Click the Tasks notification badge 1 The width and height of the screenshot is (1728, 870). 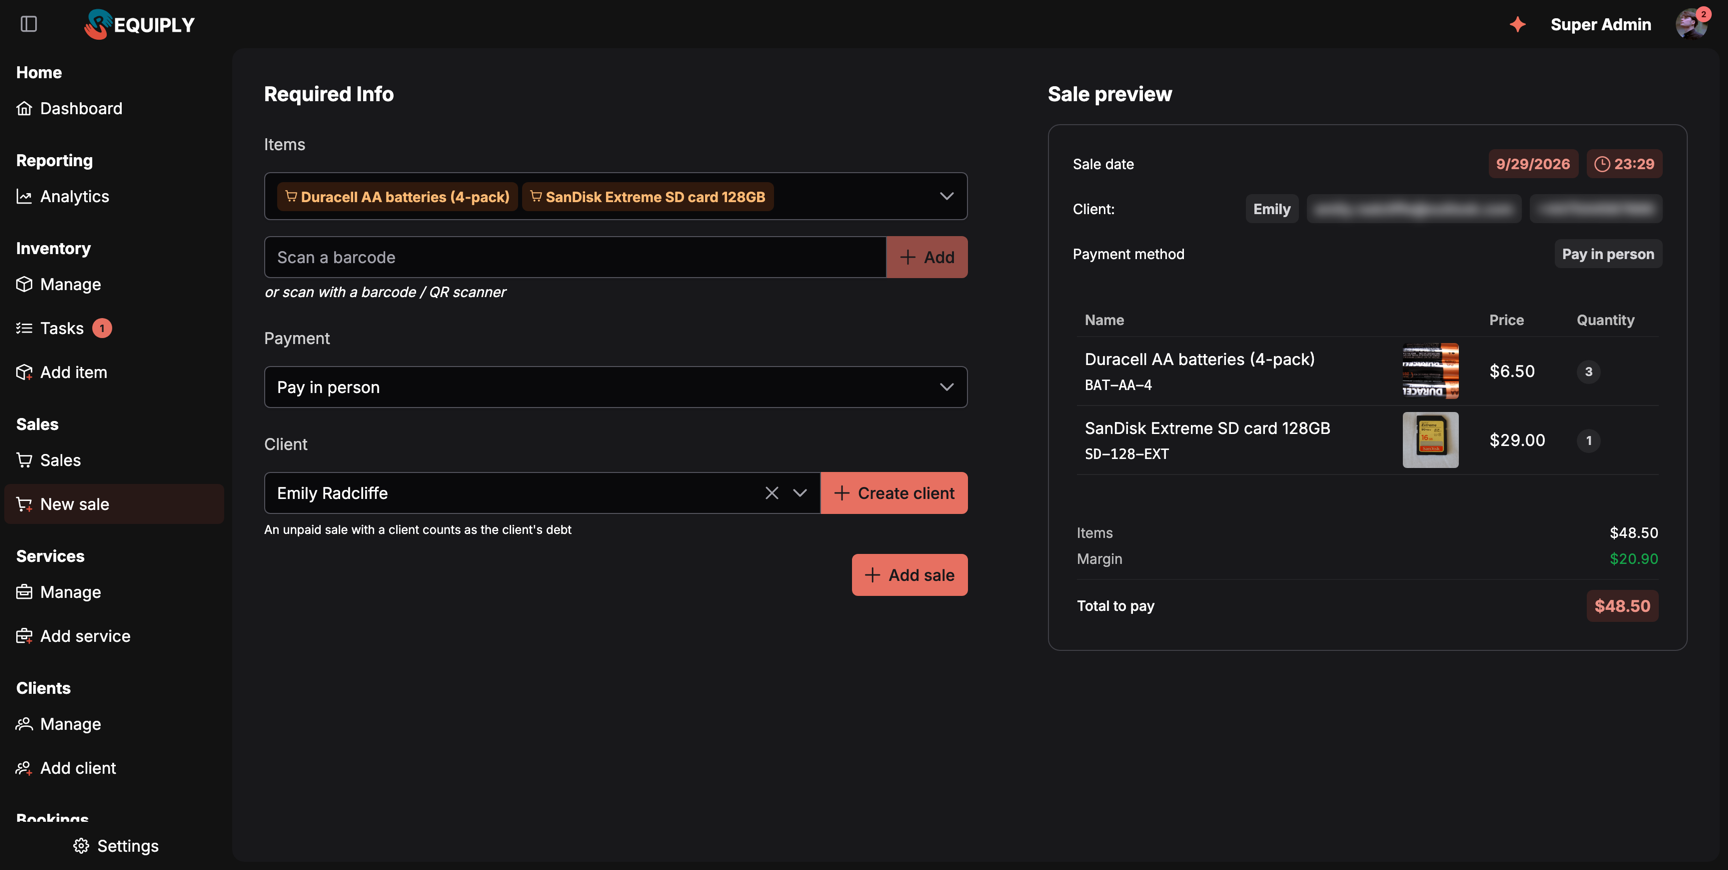point(102,328)
